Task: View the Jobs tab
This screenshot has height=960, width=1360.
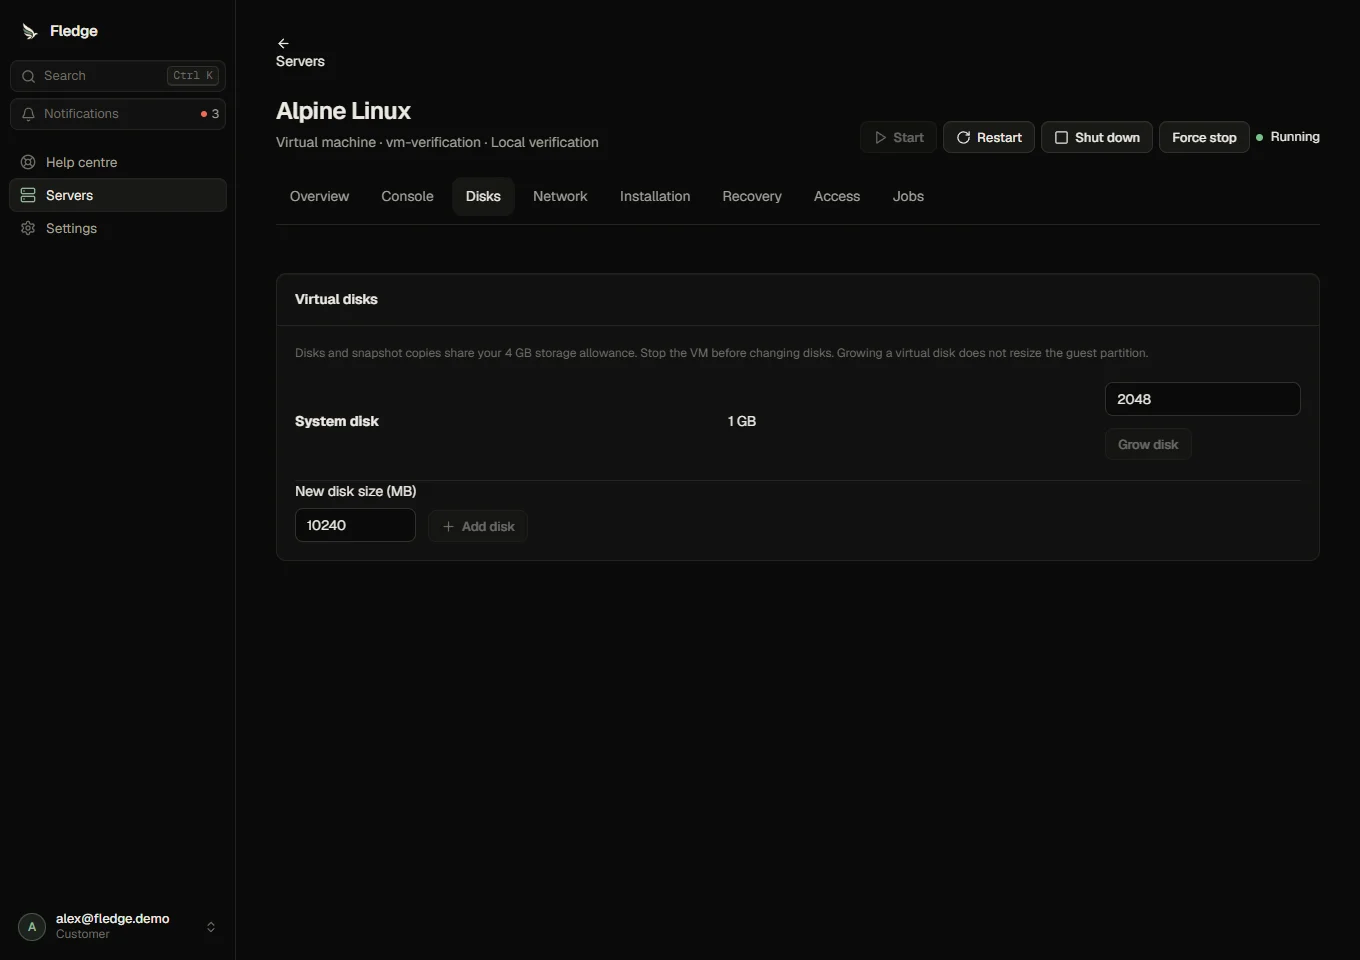Action: point(908,197)
